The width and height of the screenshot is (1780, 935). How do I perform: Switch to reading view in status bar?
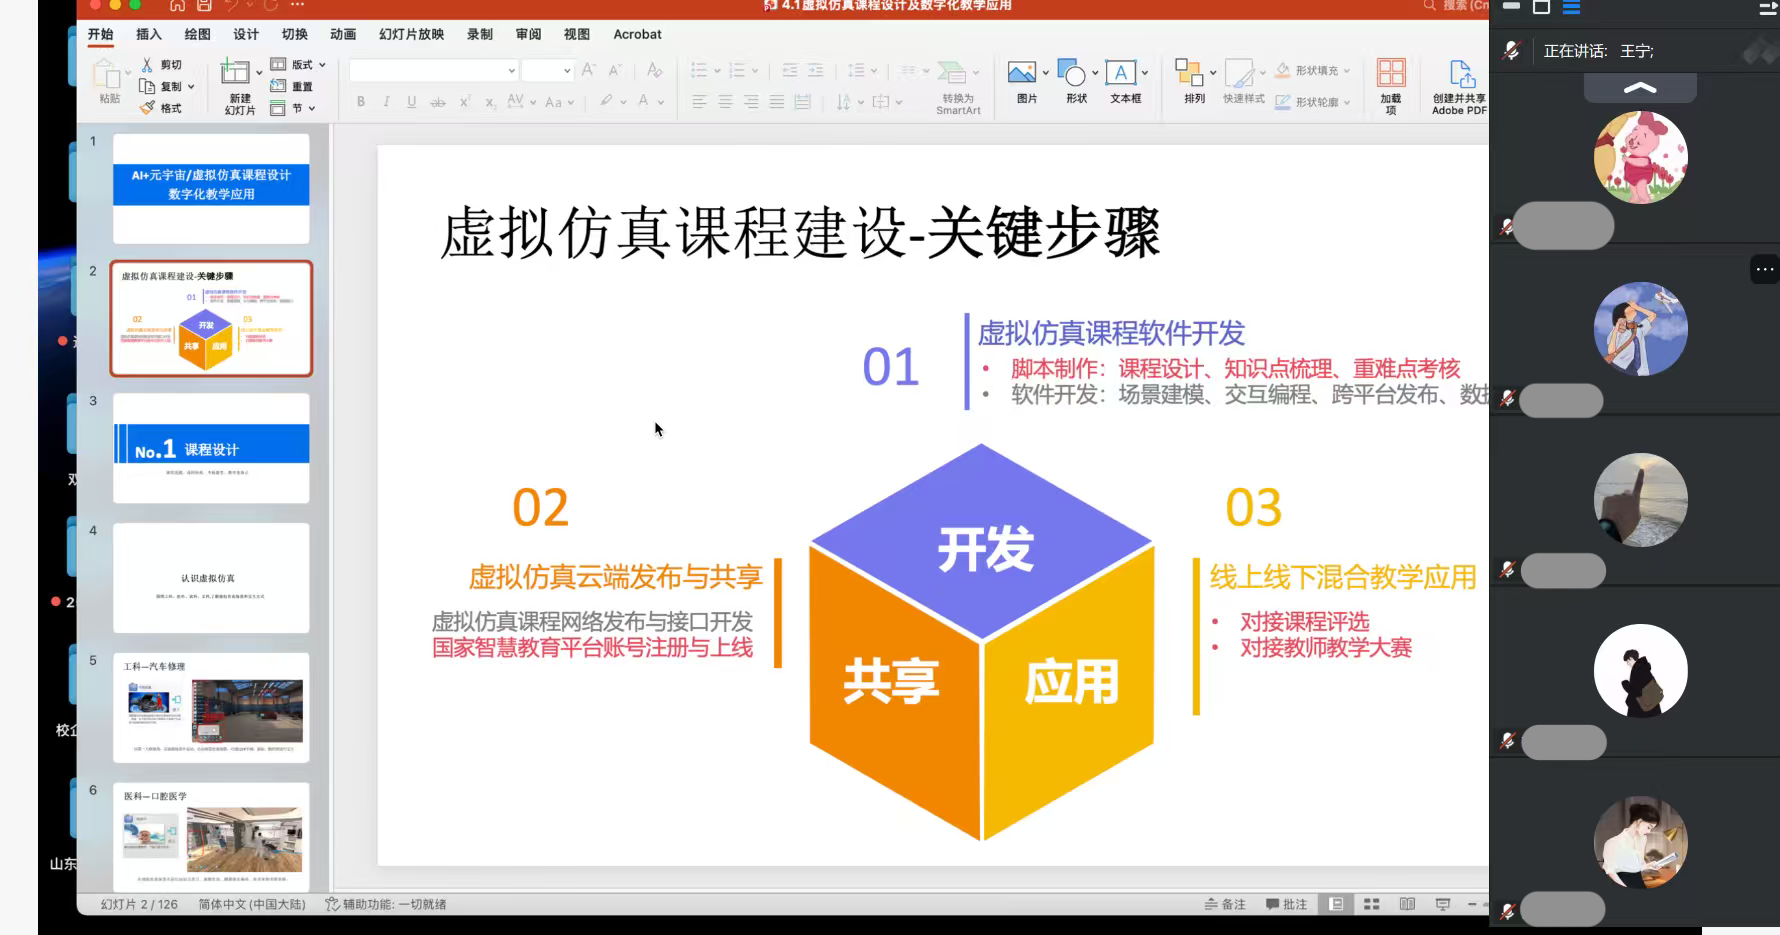[1407, 904]
